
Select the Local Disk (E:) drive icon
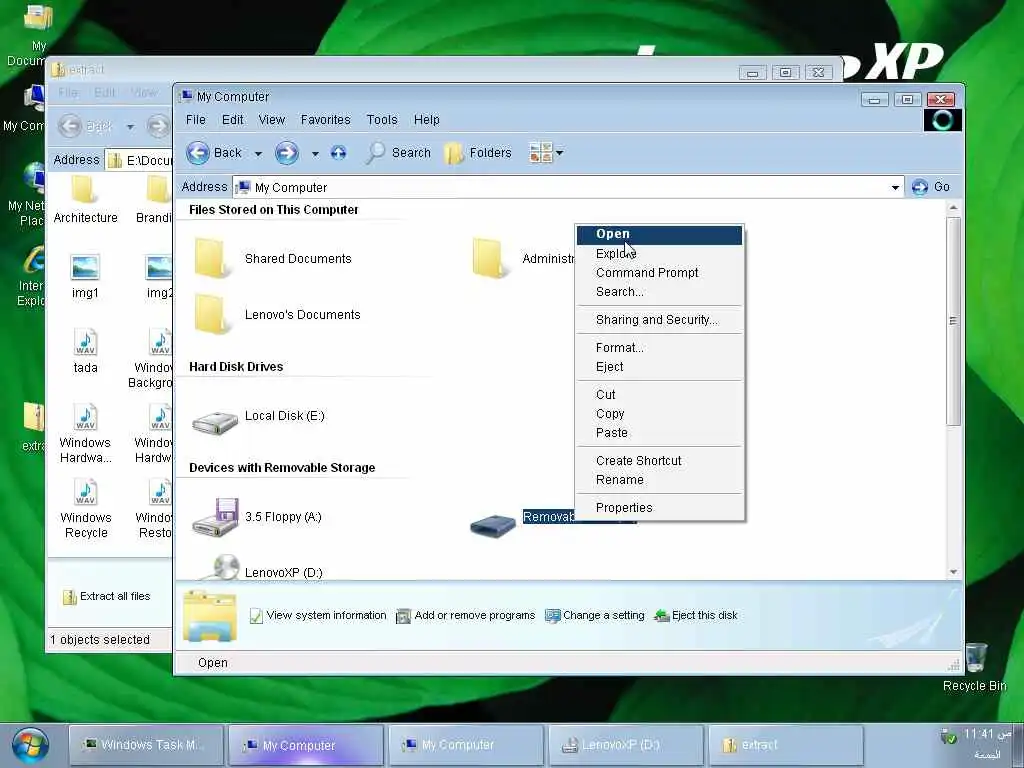(215, 423)
